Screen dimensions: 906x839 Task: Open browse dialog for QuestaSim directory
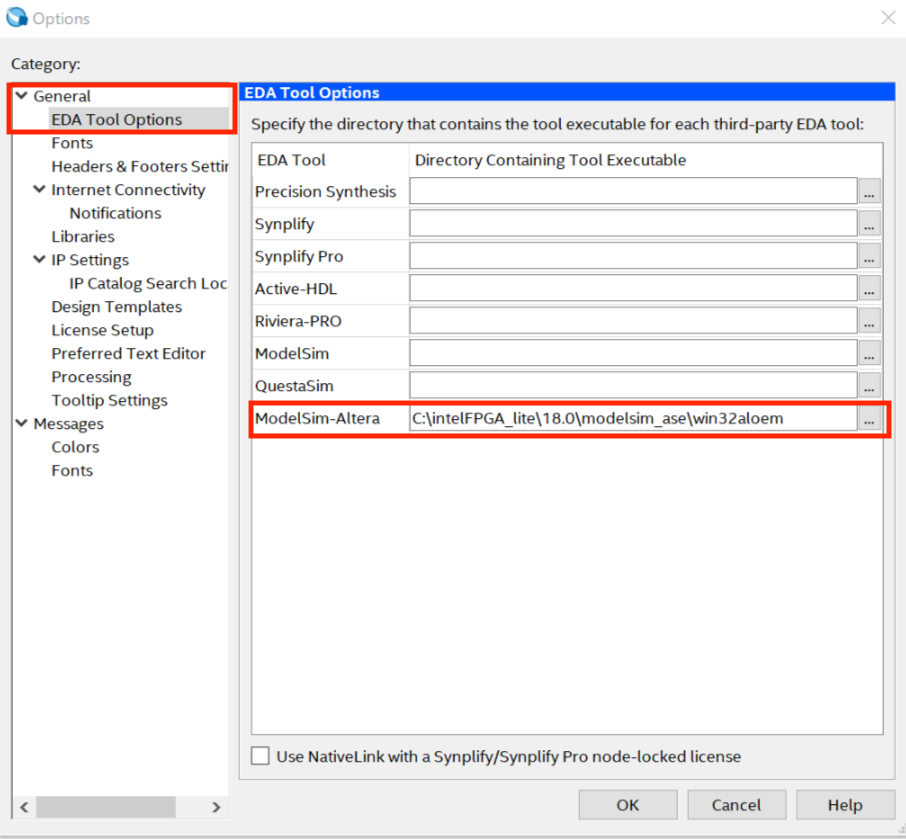click(x=869, y=386)
